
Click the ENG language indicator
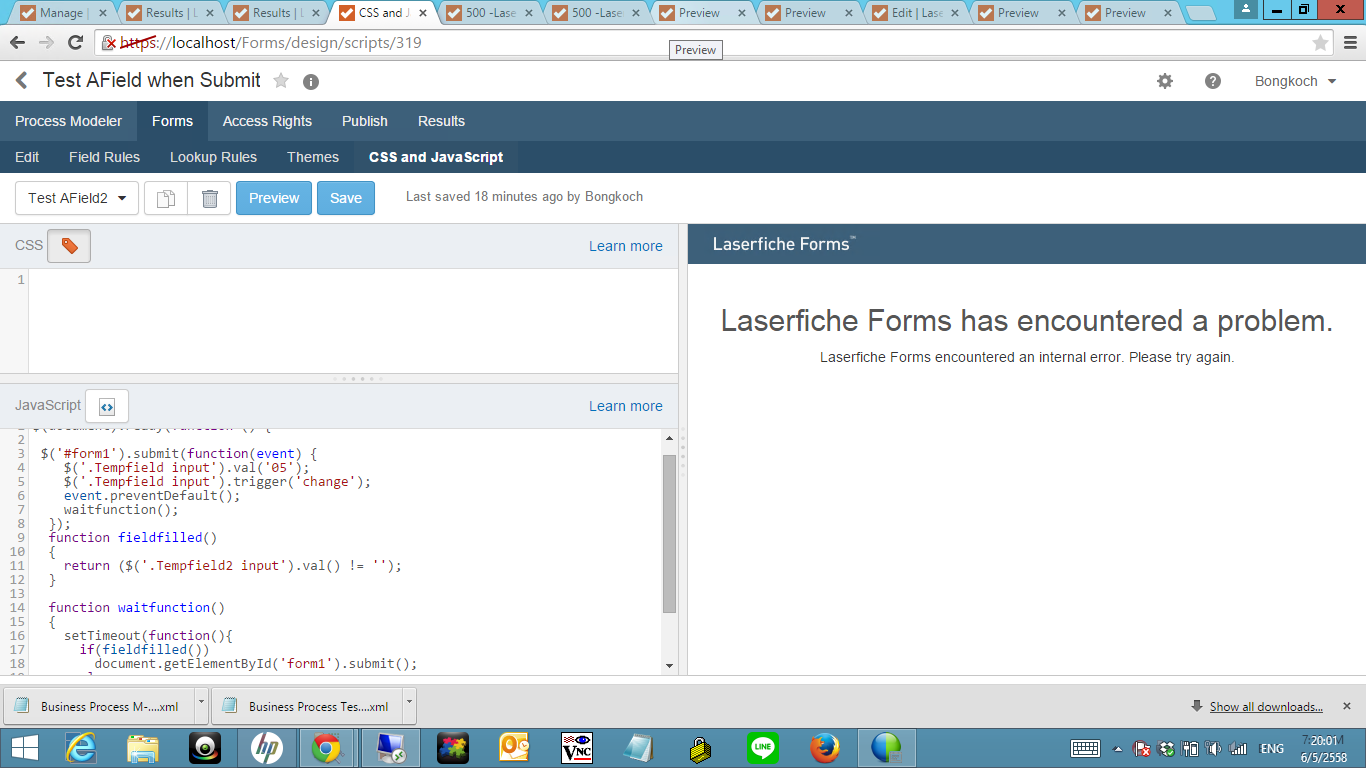(x=1271, y=748)
